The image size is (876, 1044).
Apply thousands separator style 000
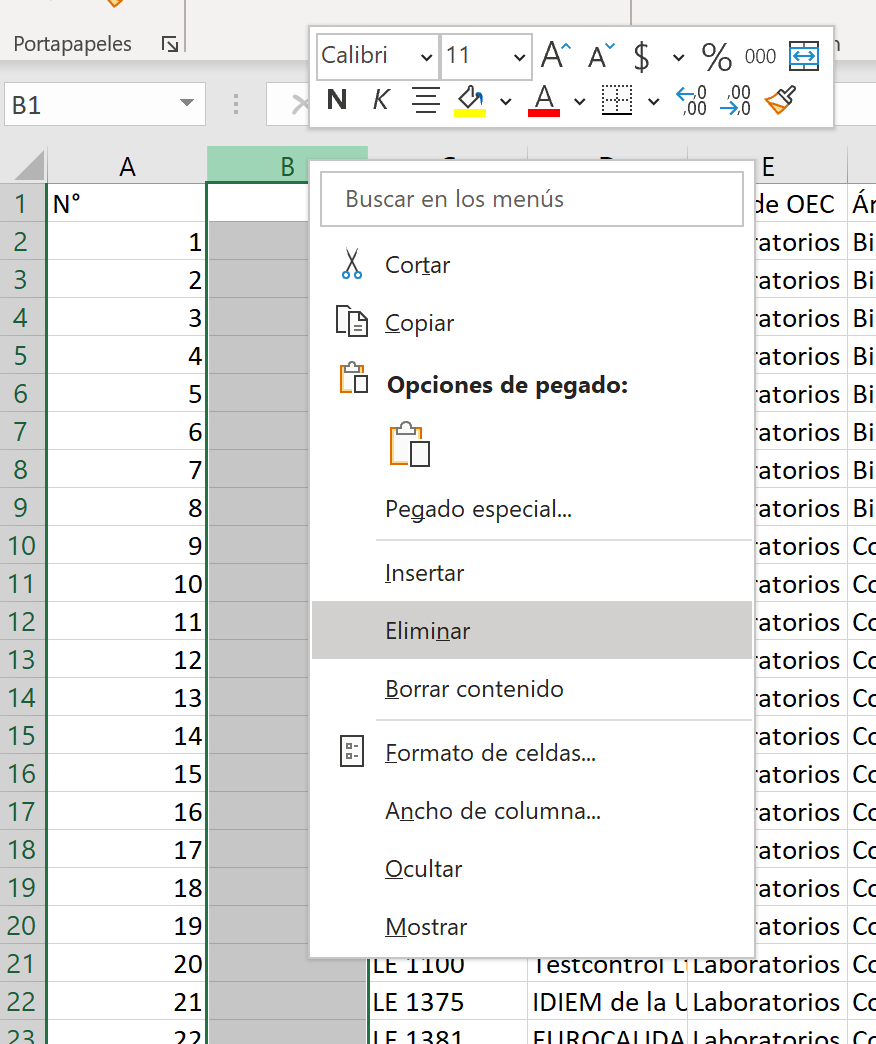[760, 57]
